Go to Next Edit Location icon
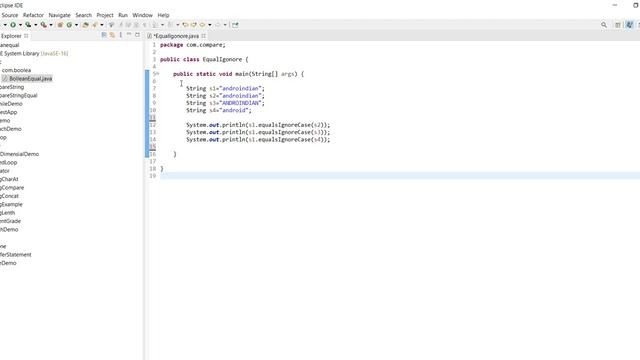Screen dimensions: 640x360 pyautogui.click(x=193, y=25)
